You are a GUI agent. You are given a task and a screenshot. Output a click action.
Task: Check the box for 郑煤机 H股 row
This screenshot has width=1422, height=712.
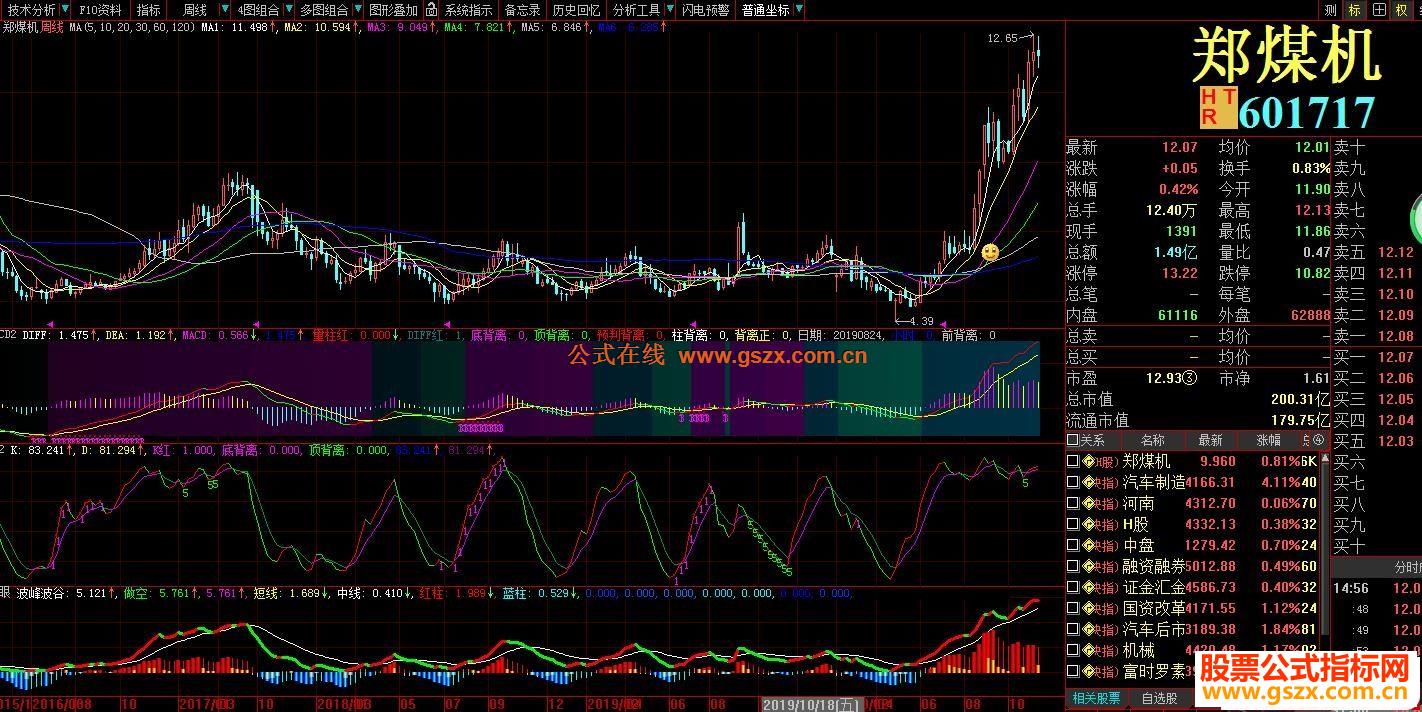[1073, 462]
